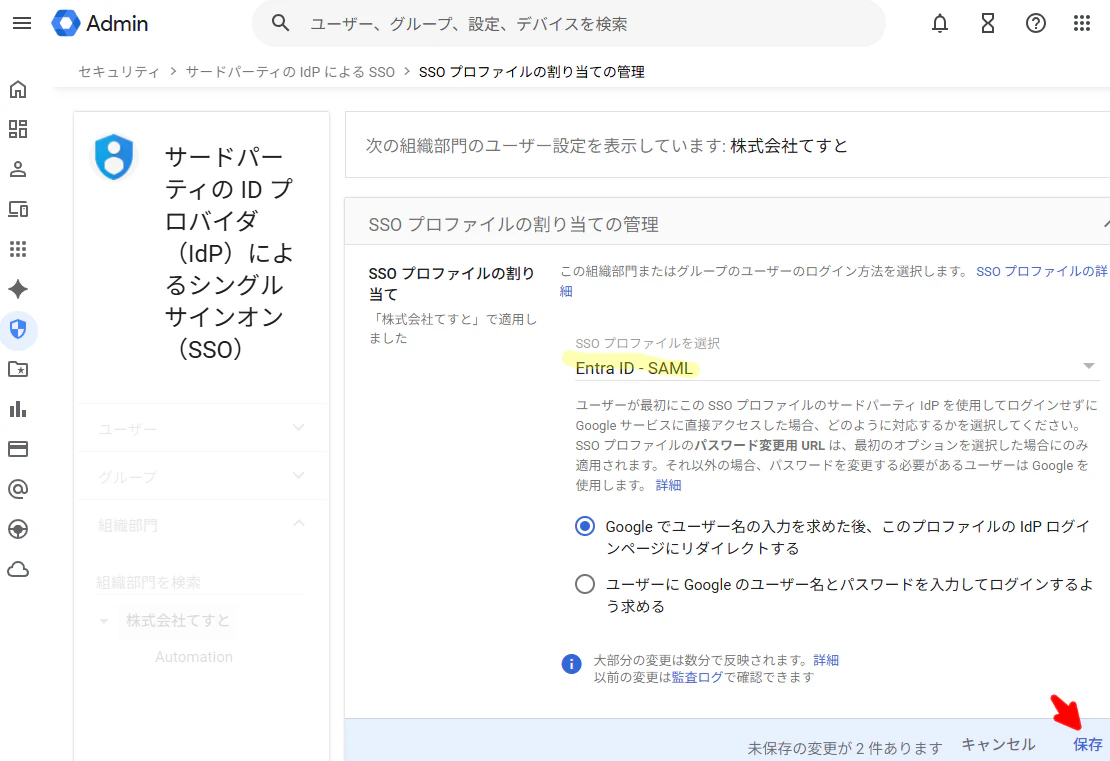Open the Devices sidebar icon

pyautogui.click(x=18, y=209)
